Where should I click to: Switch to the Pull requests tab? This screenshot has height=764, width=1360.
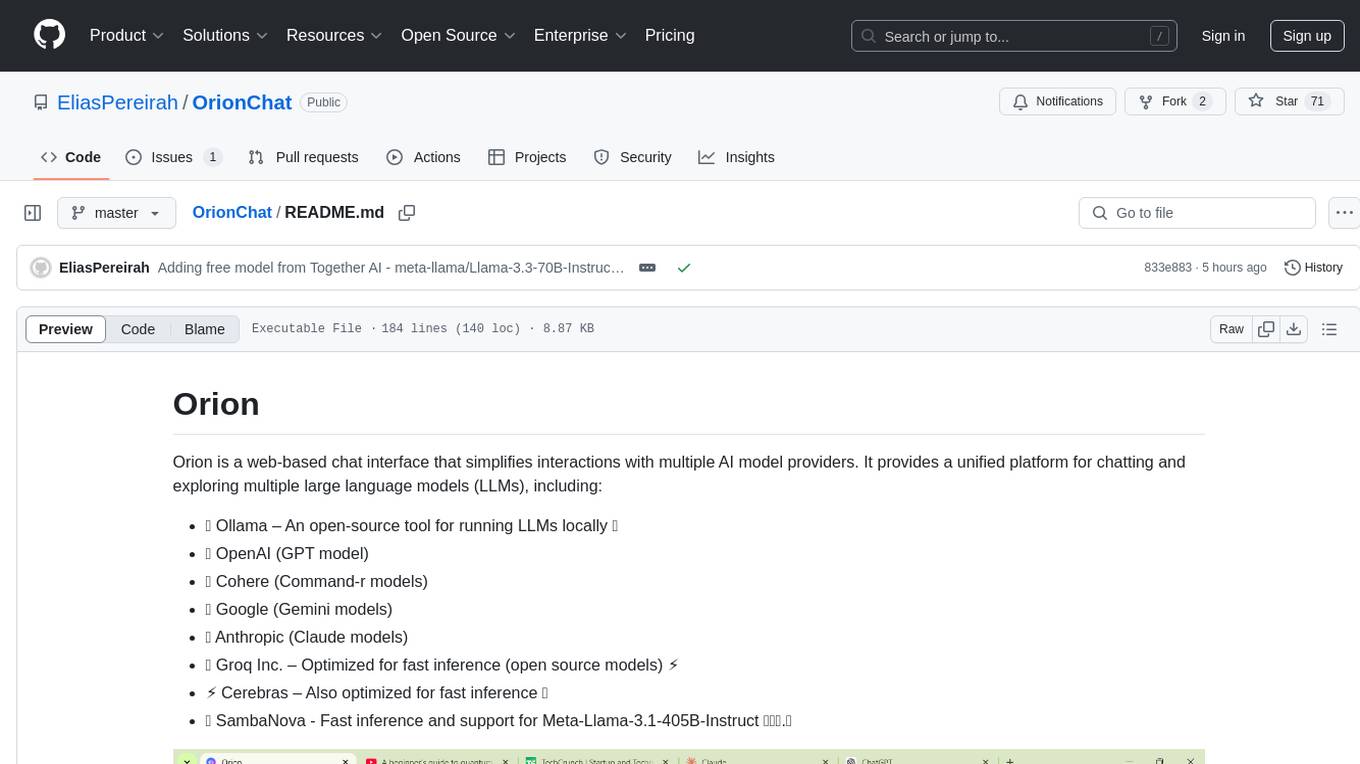point(303,157)
